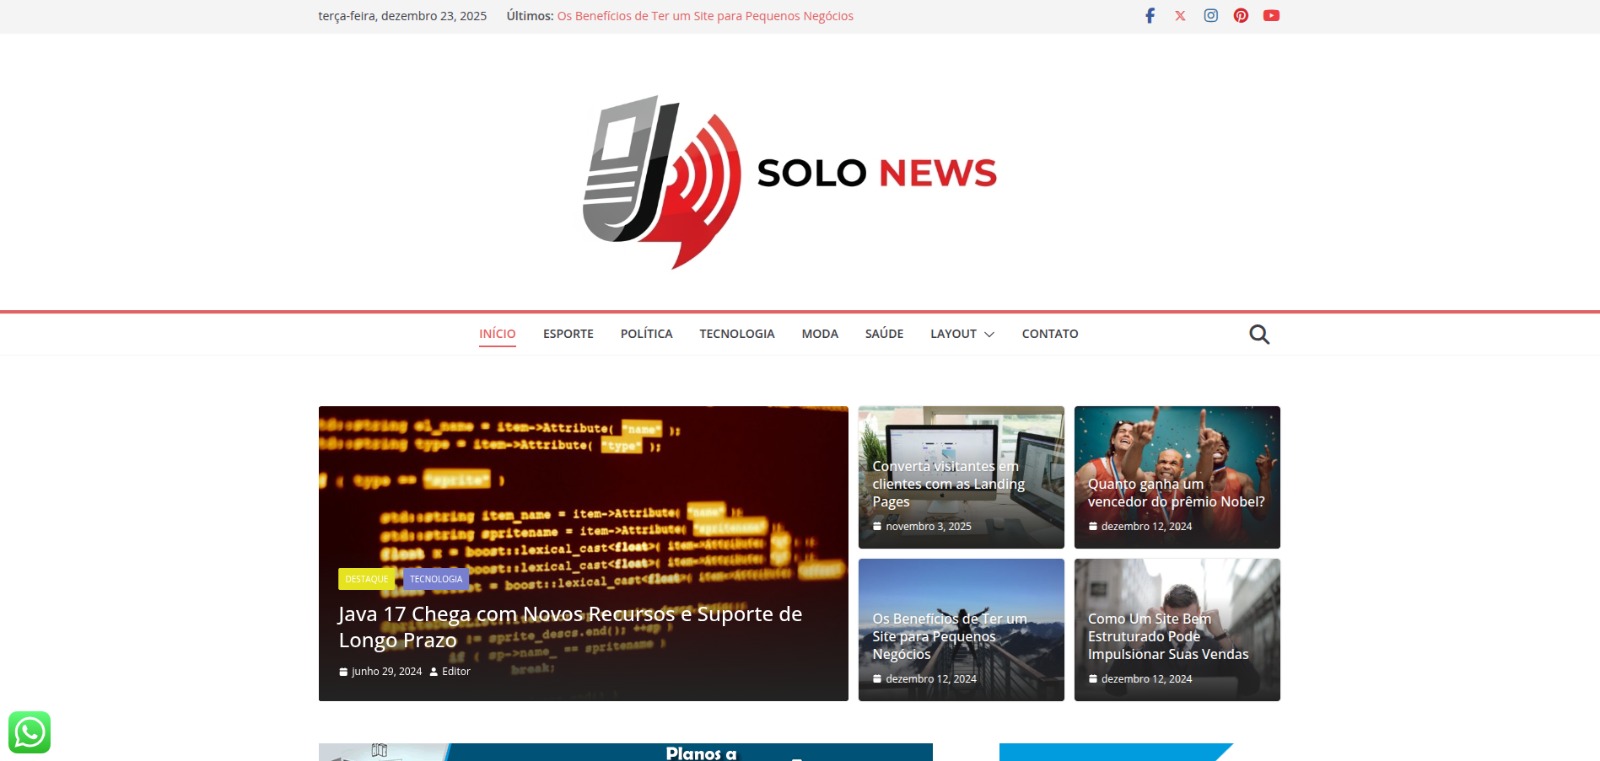Open the Instagram profile icon
Screen dimensions: 1600x761
click(x=1211, y=16)
